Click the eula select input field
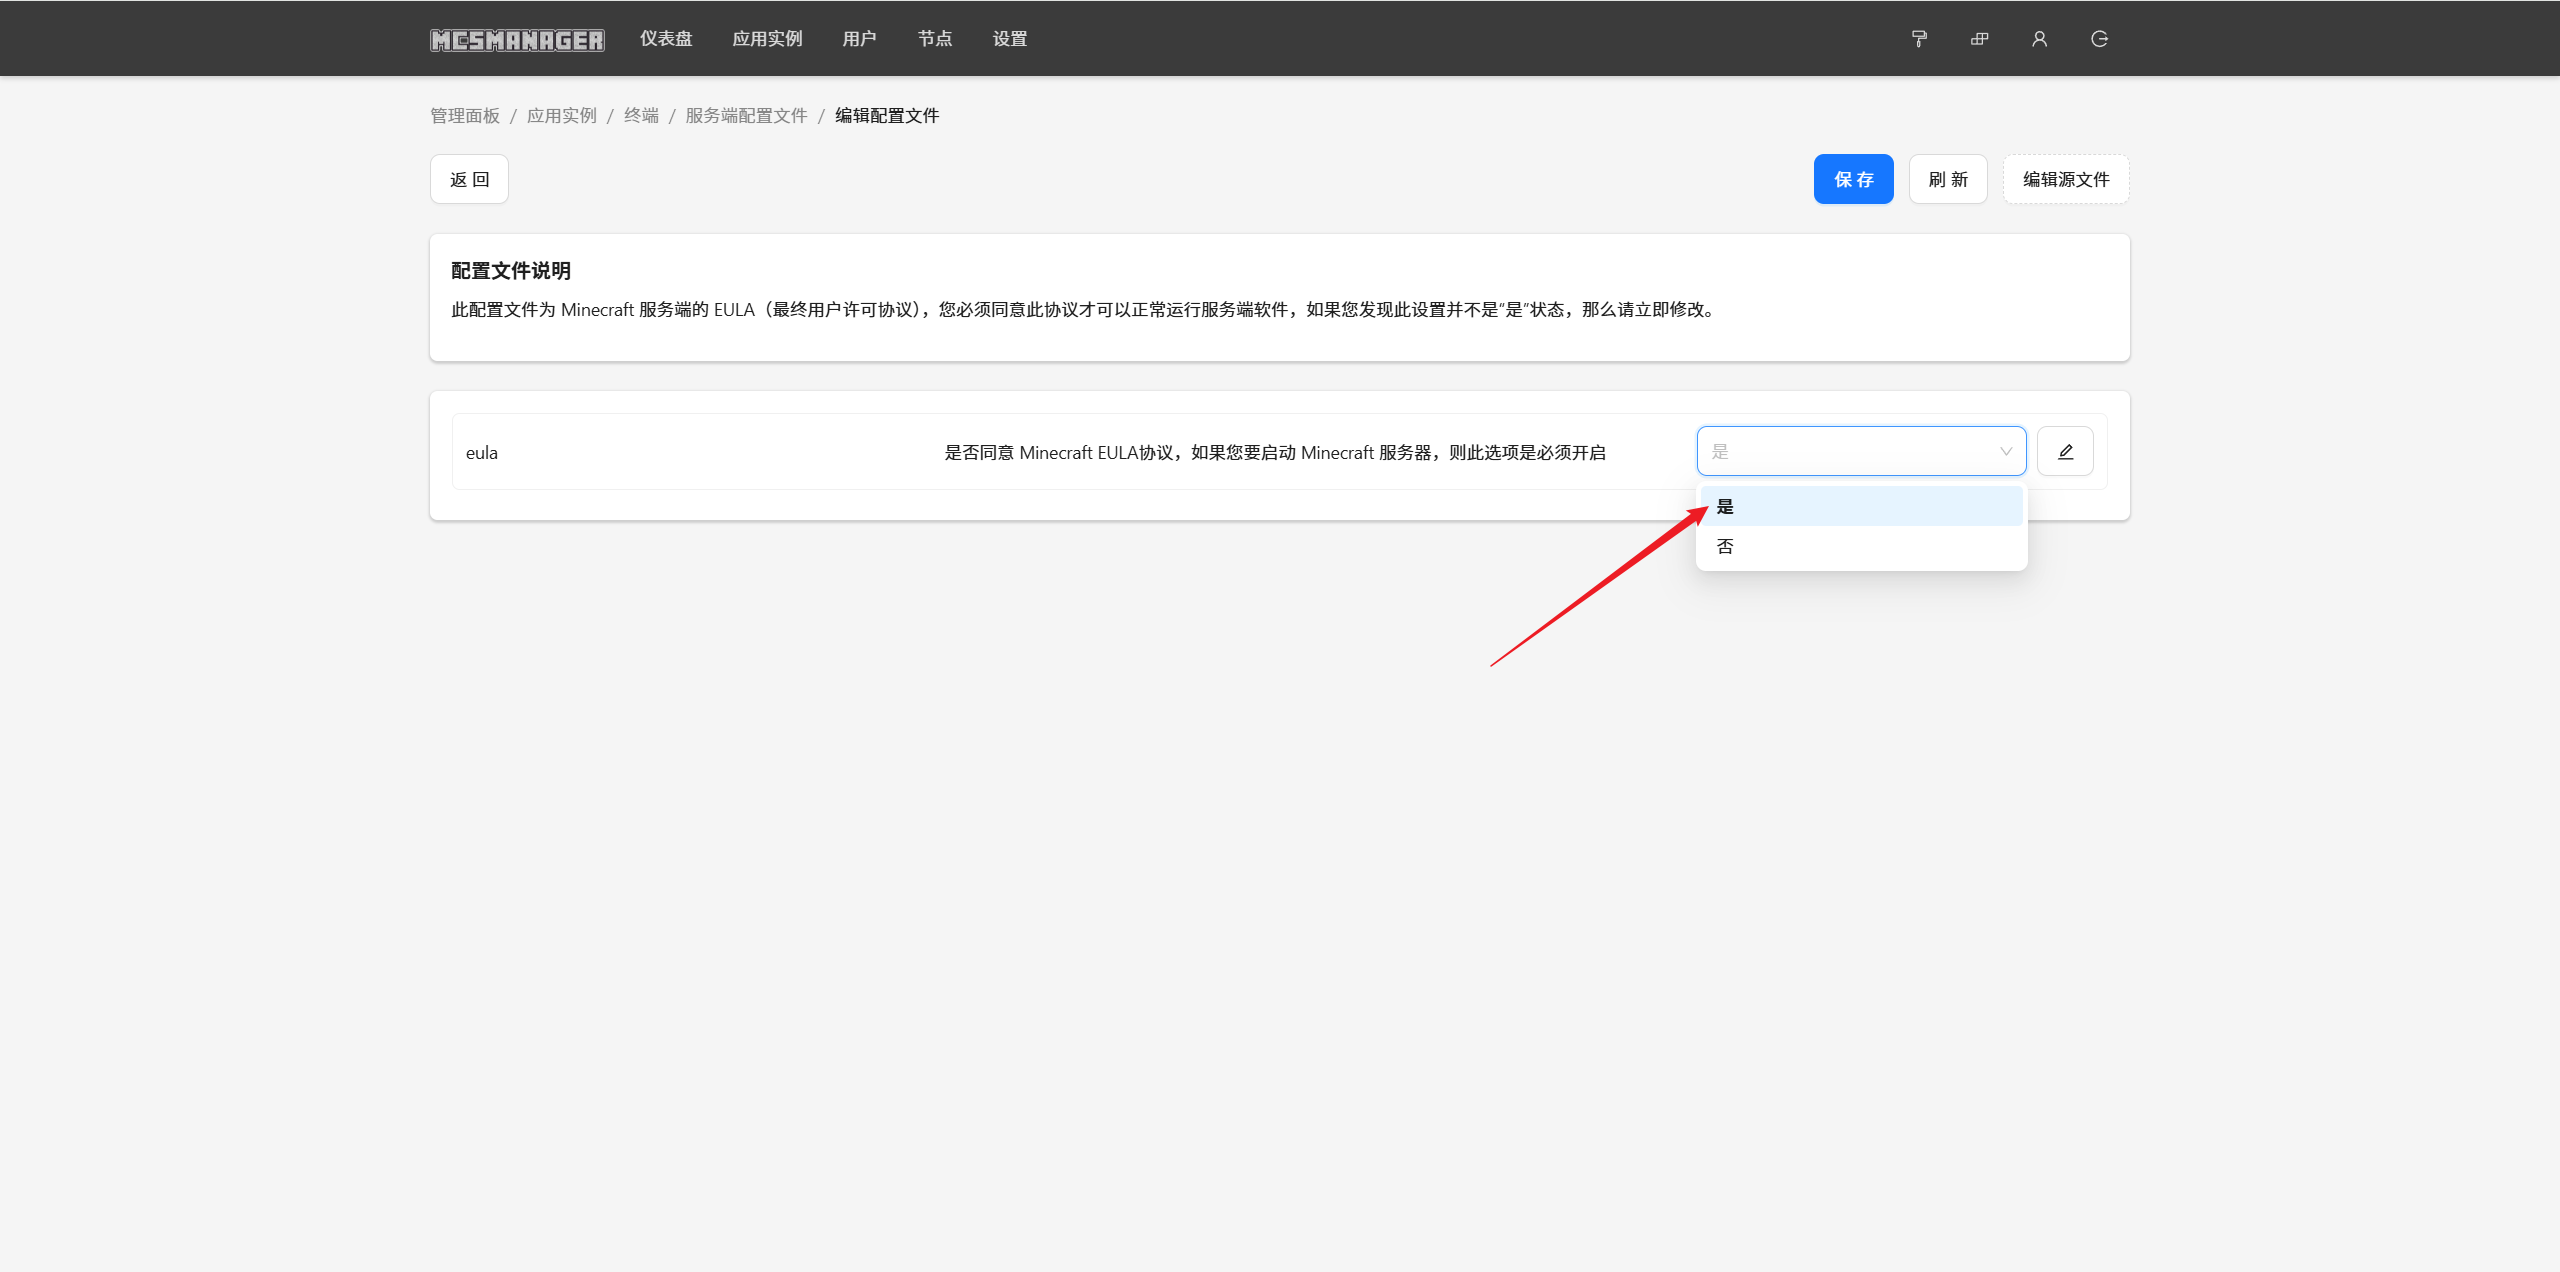 [1861, 451]
